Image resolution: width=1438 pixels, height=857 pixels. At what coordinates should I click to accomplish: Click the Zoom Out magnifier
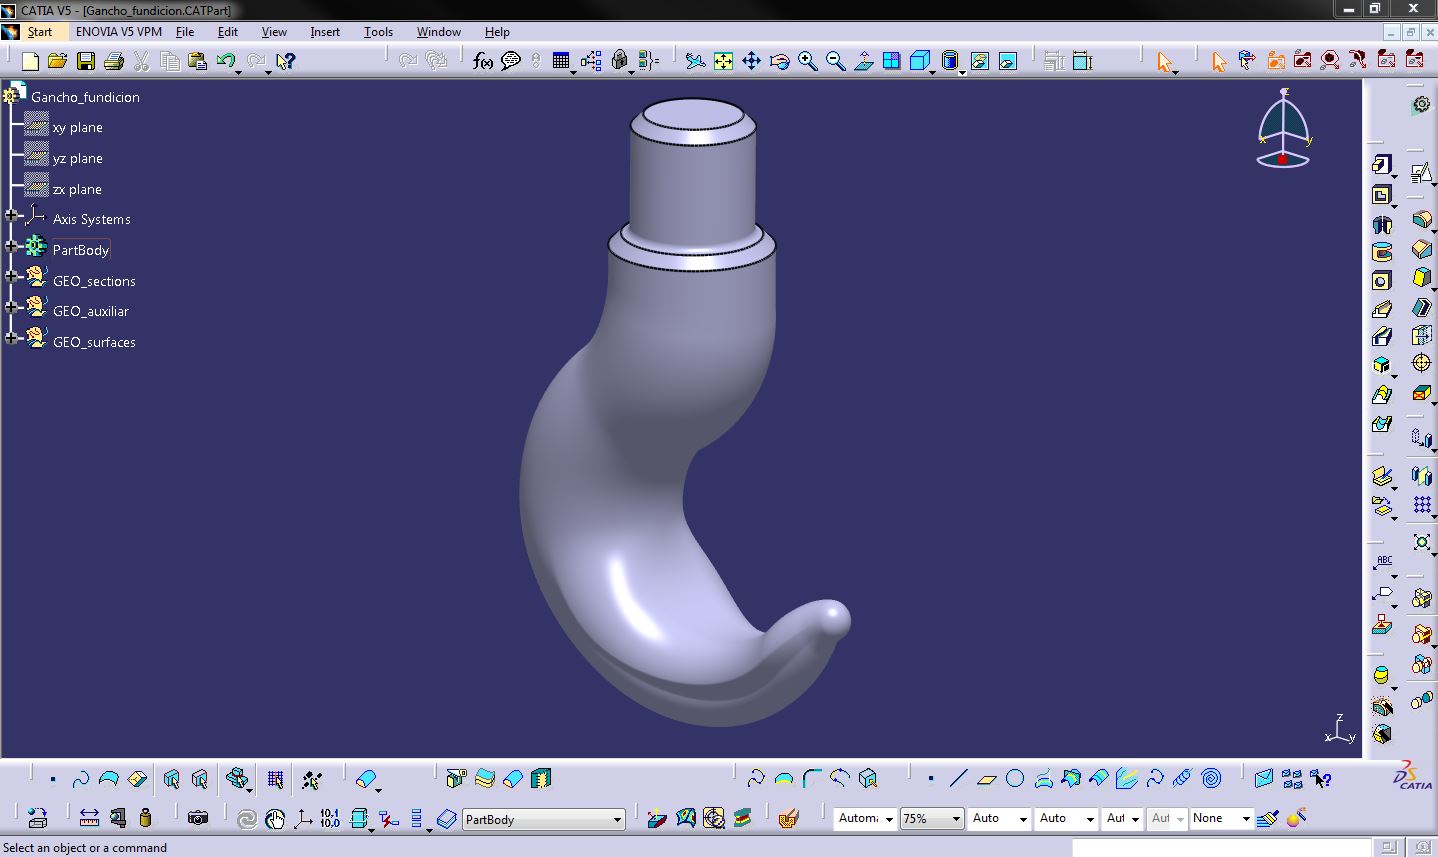click(835, 61)
